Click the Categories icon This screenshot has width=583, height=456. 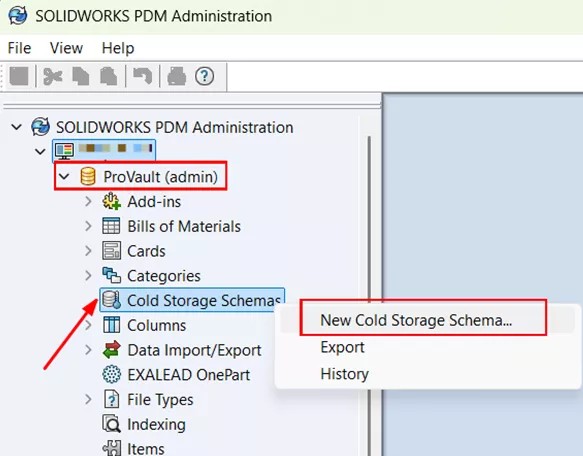pyautogui.click(x=111, y=275)
